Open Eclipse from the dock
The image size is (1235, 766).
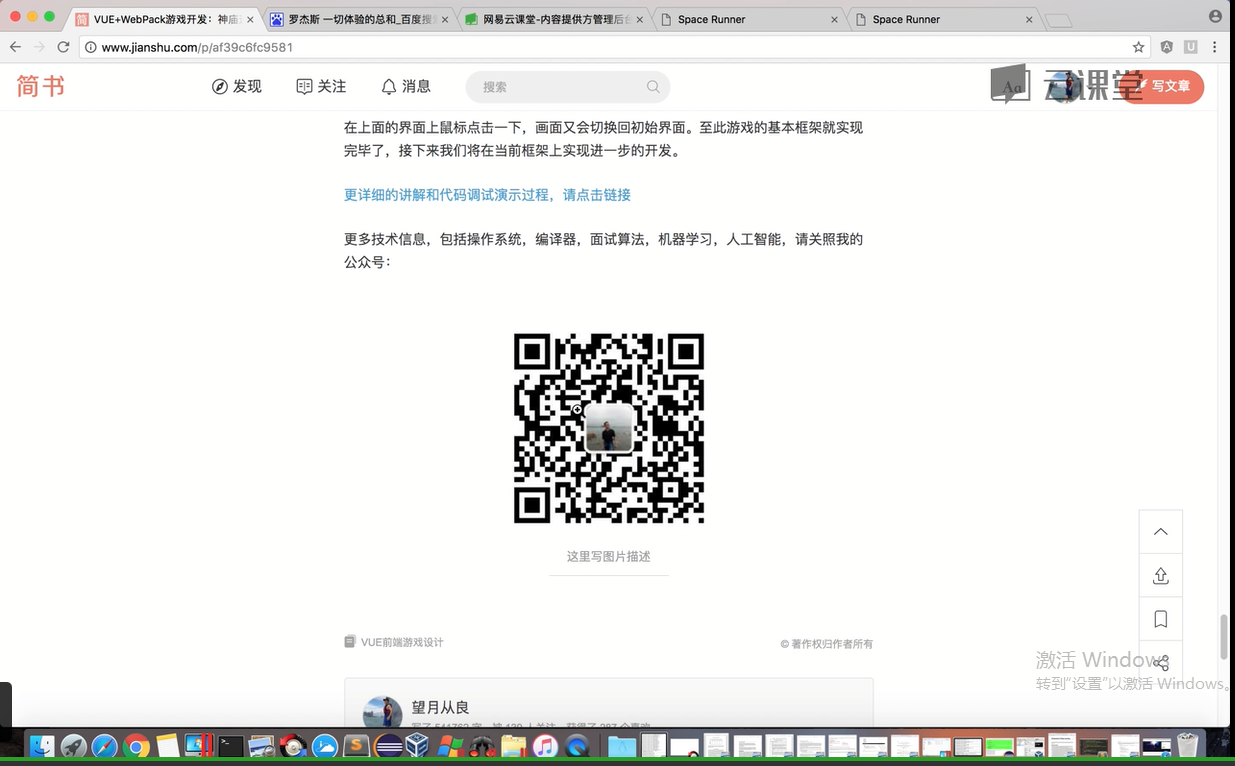click(x=388, y=746)
